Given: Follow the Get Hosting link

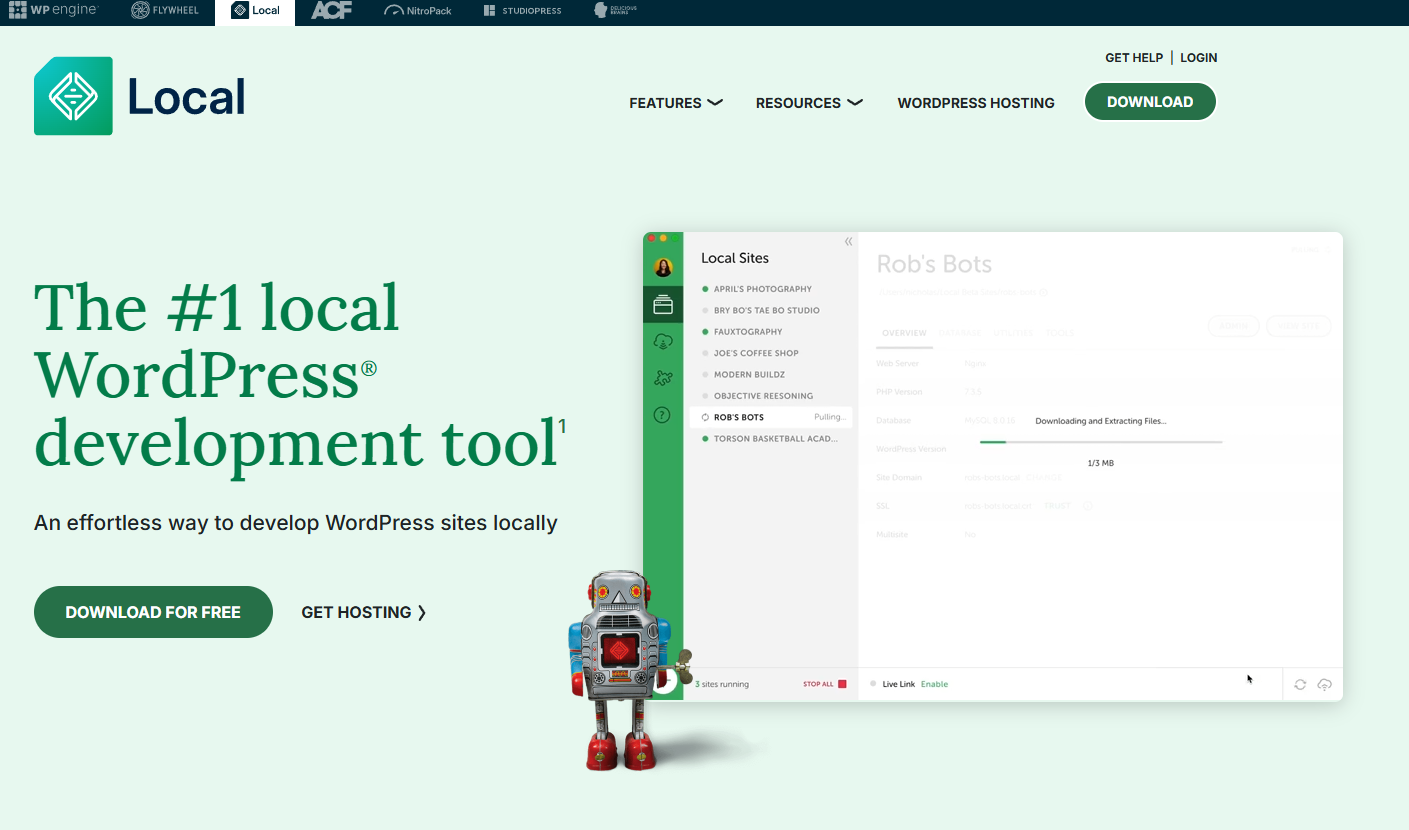Looking at the screenshot, I should pyautogui.click(x=364, y=612).
